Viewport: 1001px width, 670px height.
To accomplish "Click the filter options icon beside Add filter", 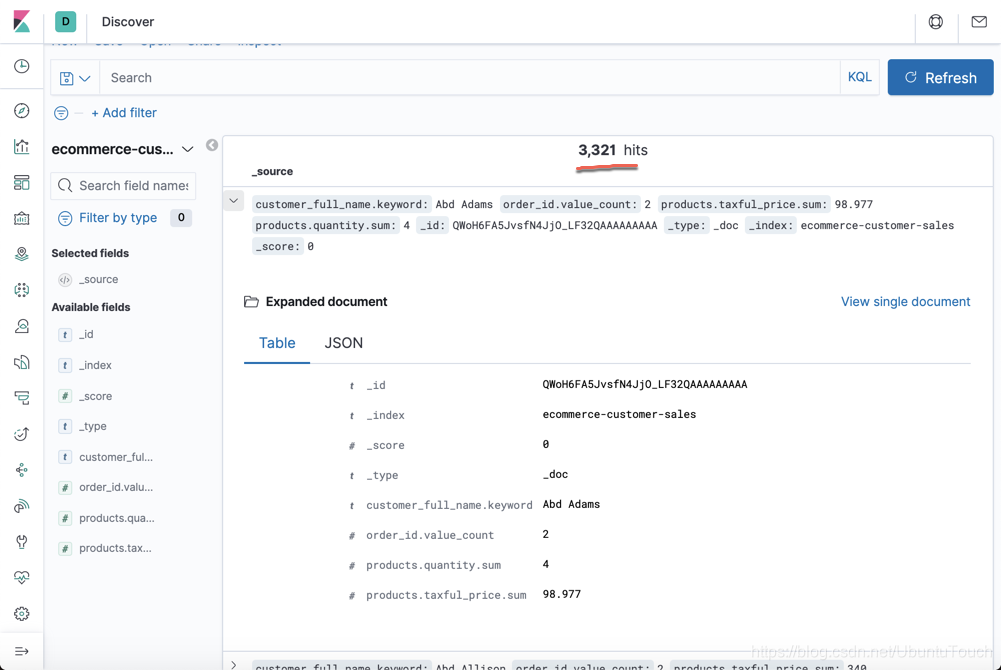I will pos(60,113).
